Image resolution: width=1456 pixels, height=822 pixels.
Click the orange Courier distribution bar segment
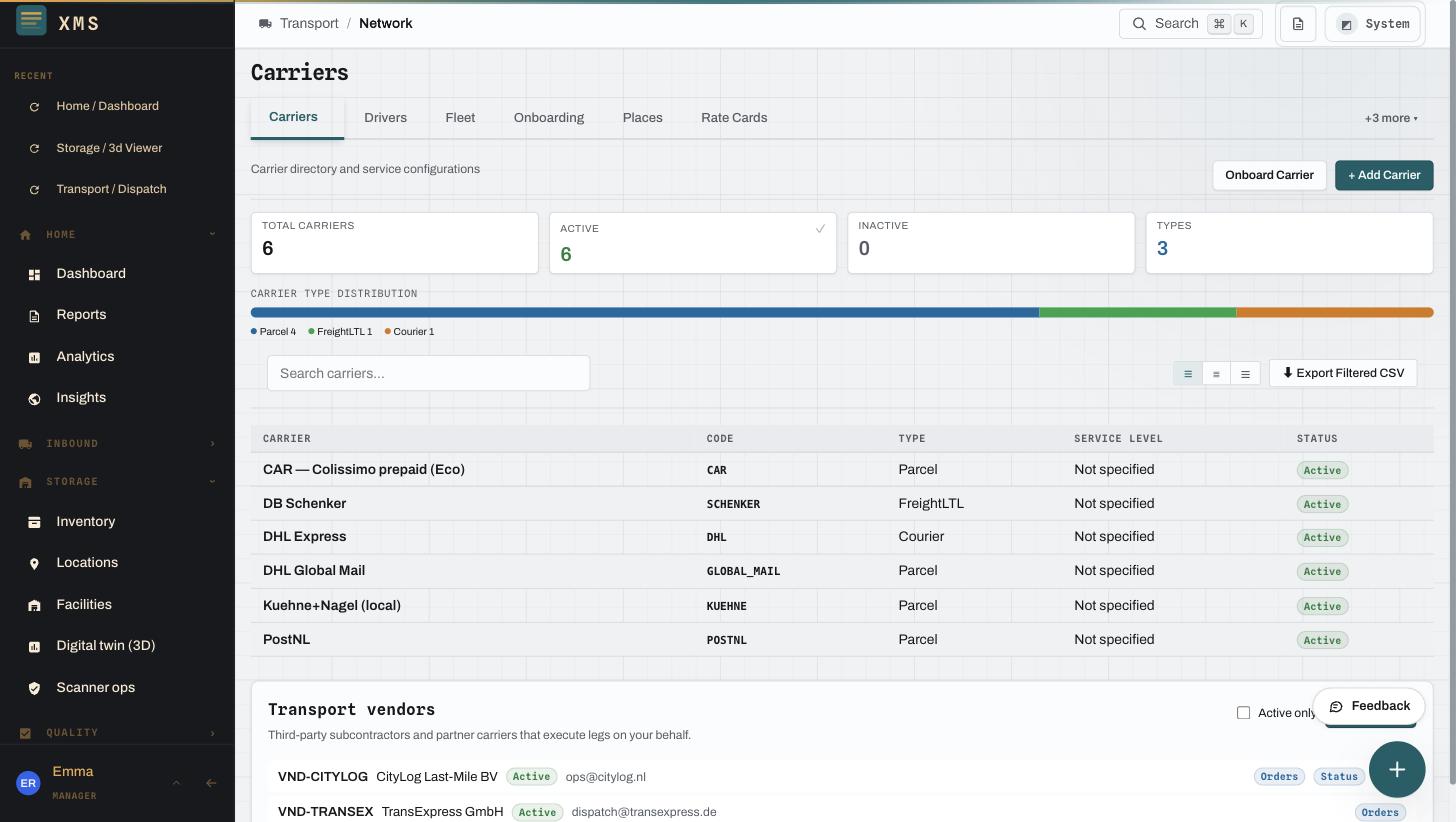(x=1335, y=313)
